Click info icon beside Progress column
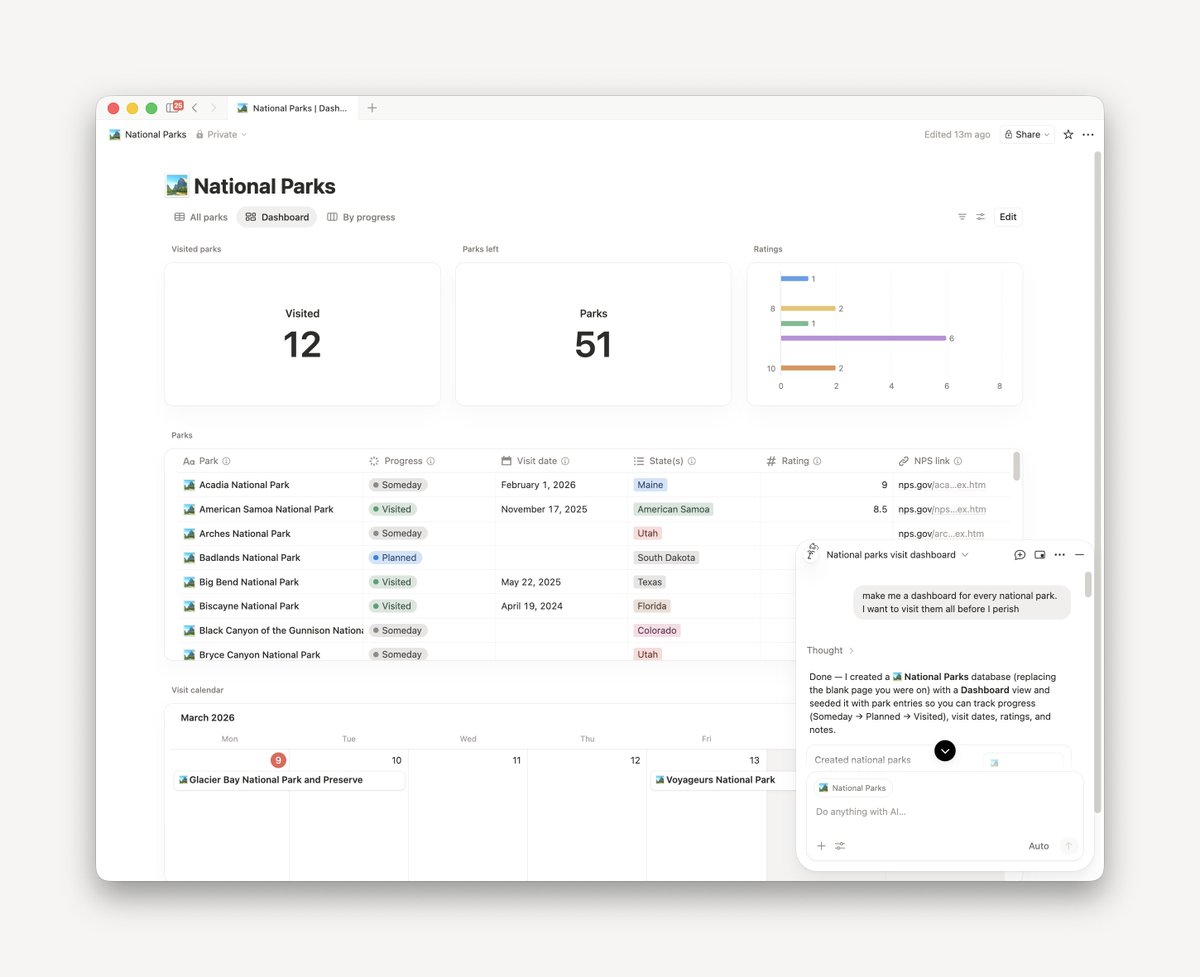The height and width of the screenshot is (977, 1200). (431, 461)
